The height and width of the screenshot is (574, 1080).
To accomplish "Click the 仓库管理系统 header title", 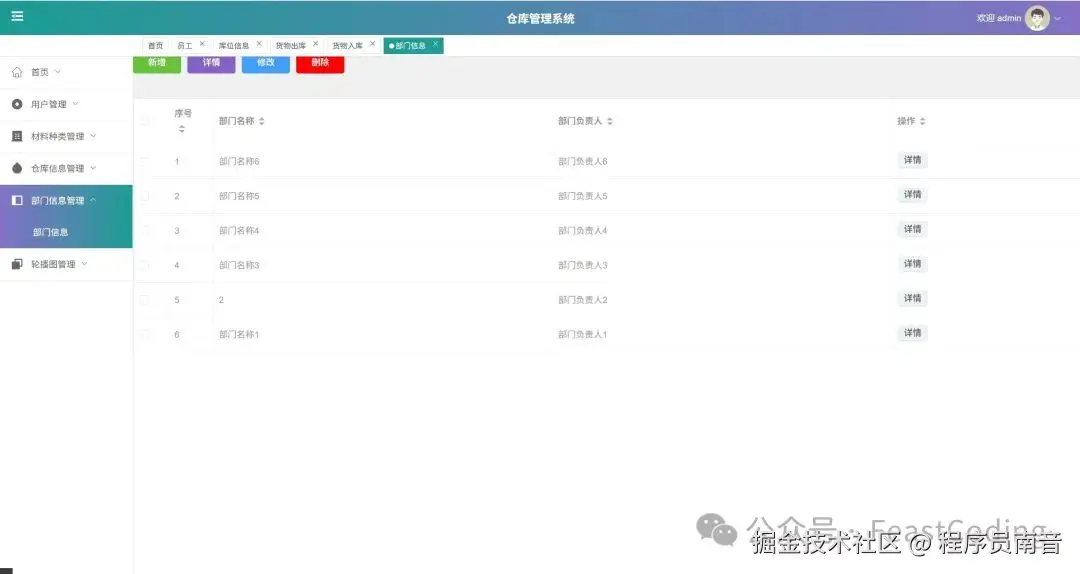I will pos(541,19).
